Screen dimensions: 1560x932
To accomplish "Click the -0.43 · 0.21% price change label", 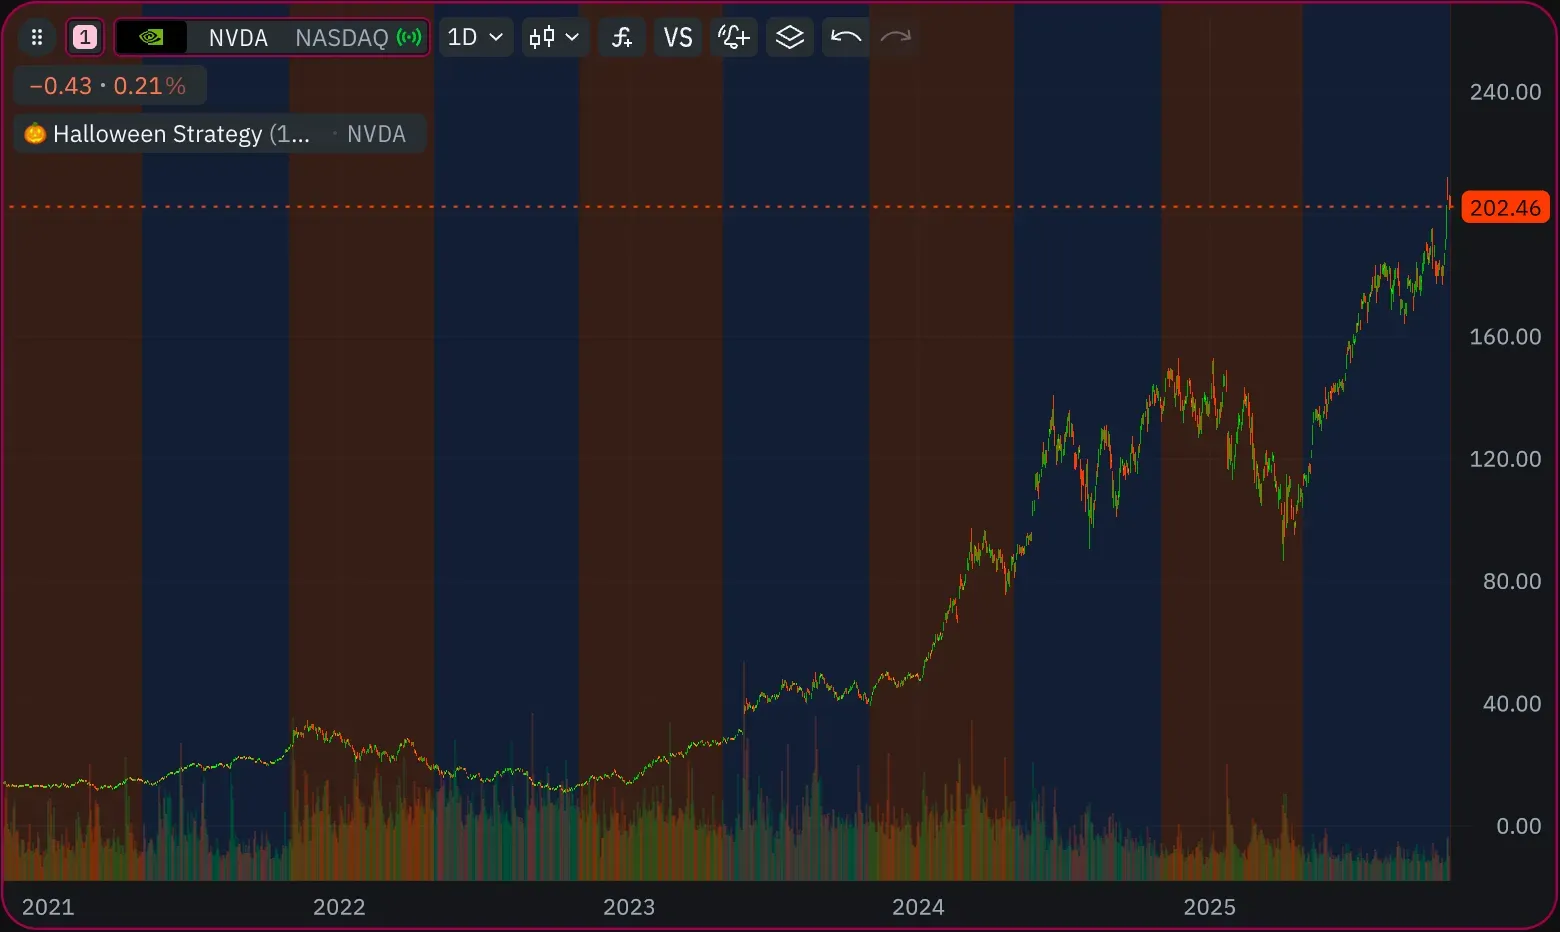I will pyautogui.click(x=108, y=86).
